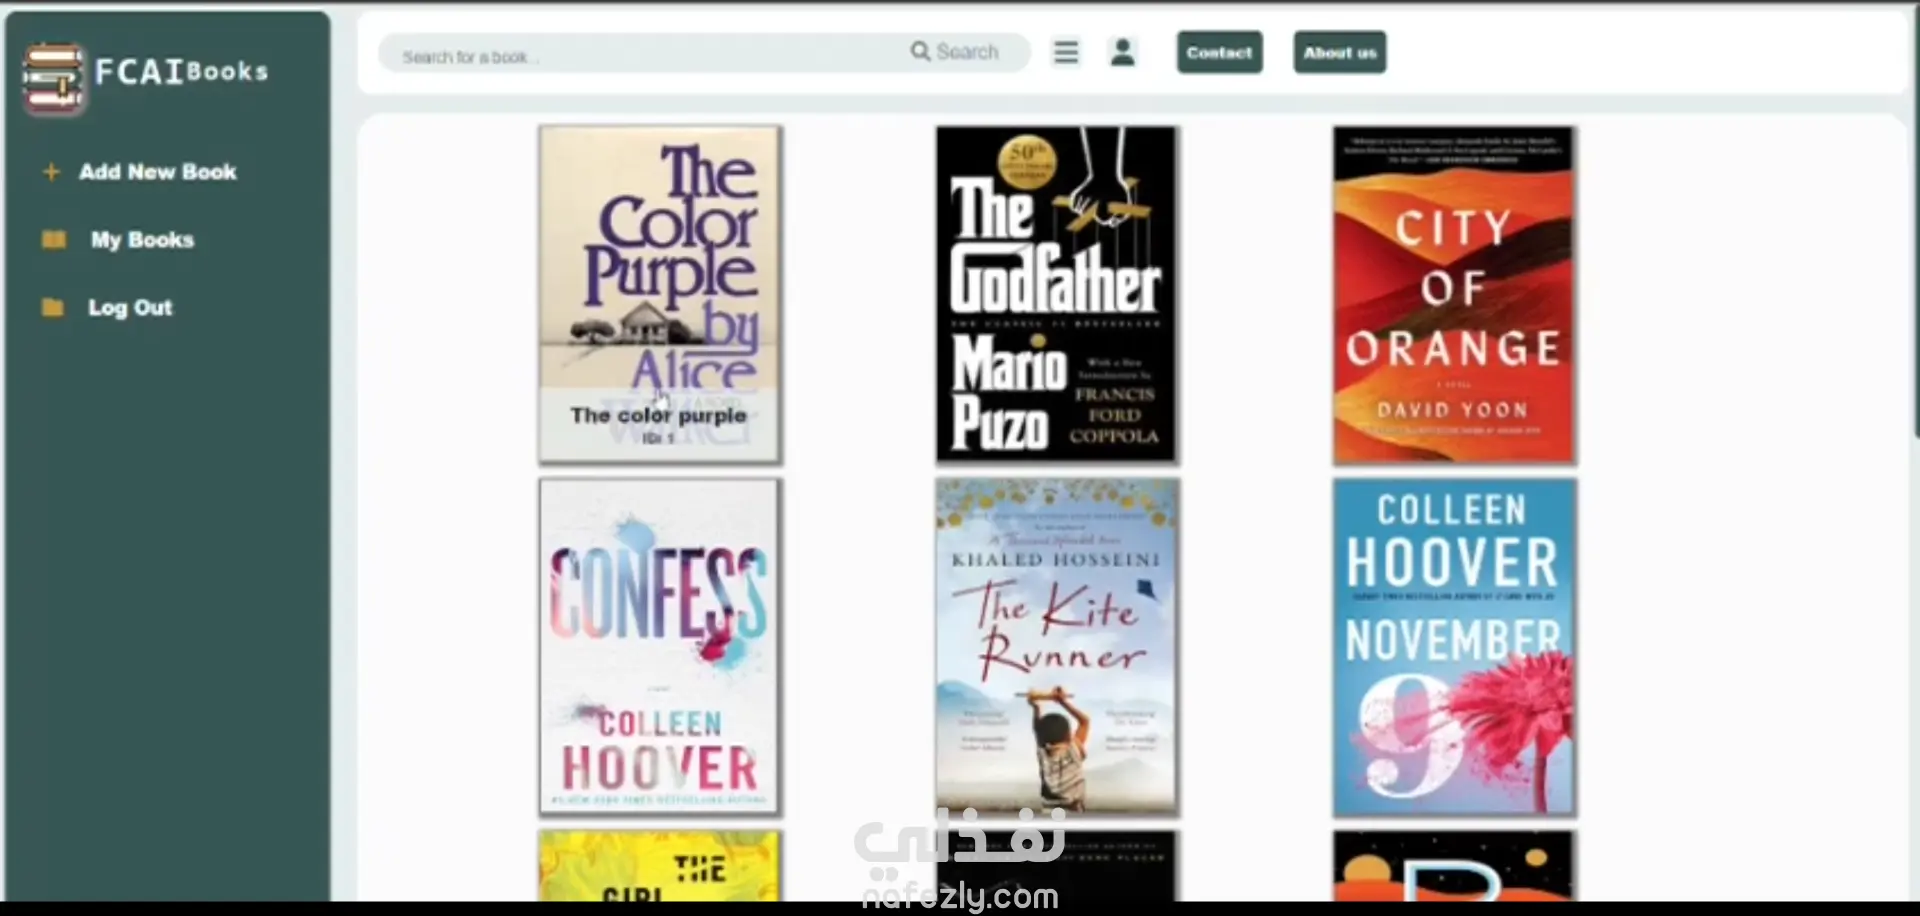
Task: Open The Kite Runner book cover
Action: point(1056,647)
